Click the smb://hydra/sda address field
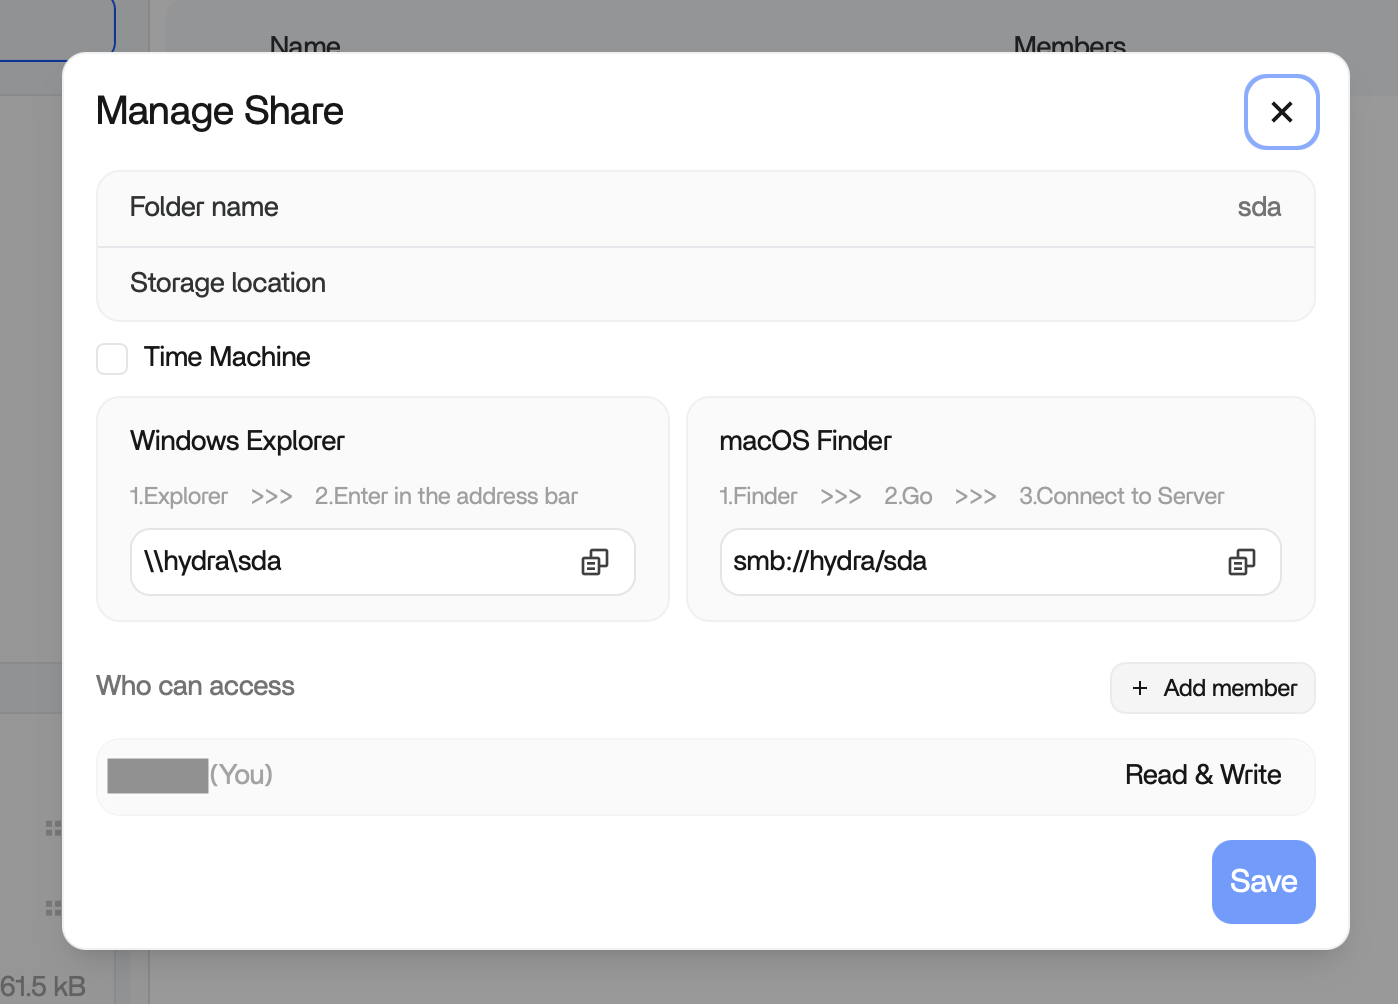 (x=960, y=562)
